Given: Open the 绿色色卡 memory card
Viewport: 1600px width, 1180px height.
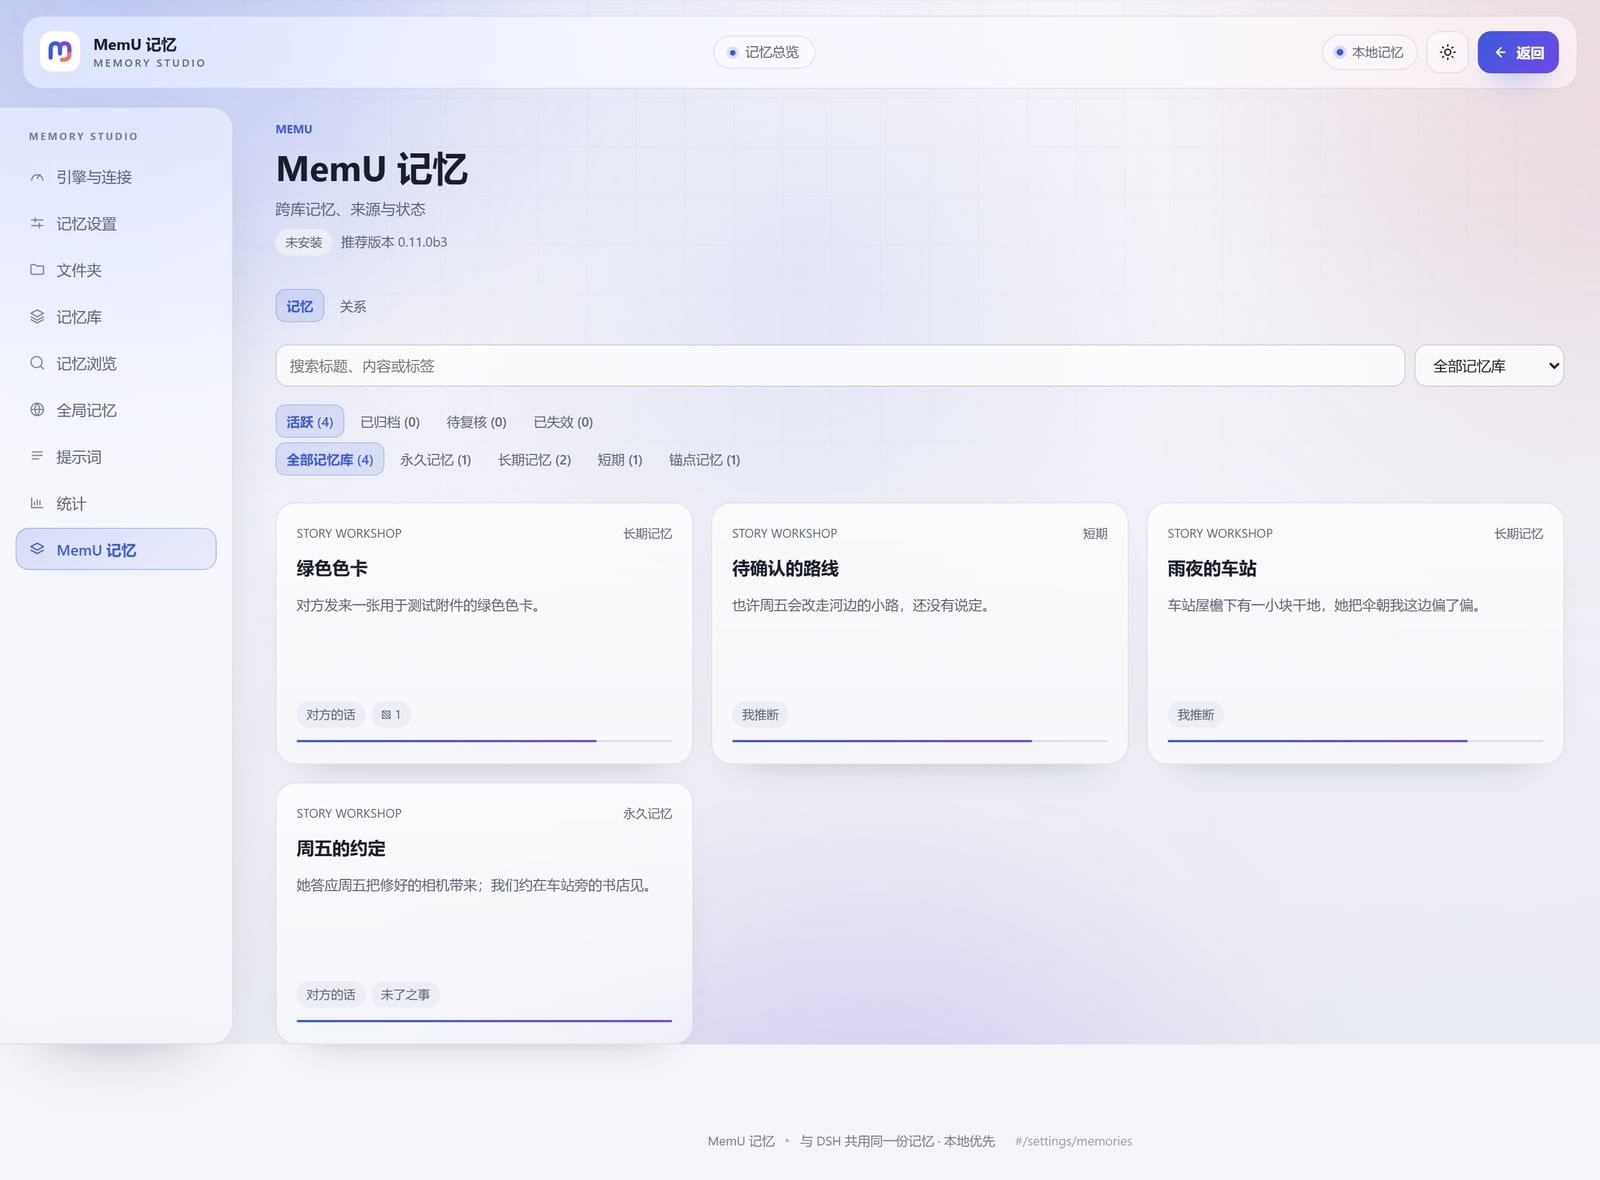Looking at the screenshot, I should point(484,633).
